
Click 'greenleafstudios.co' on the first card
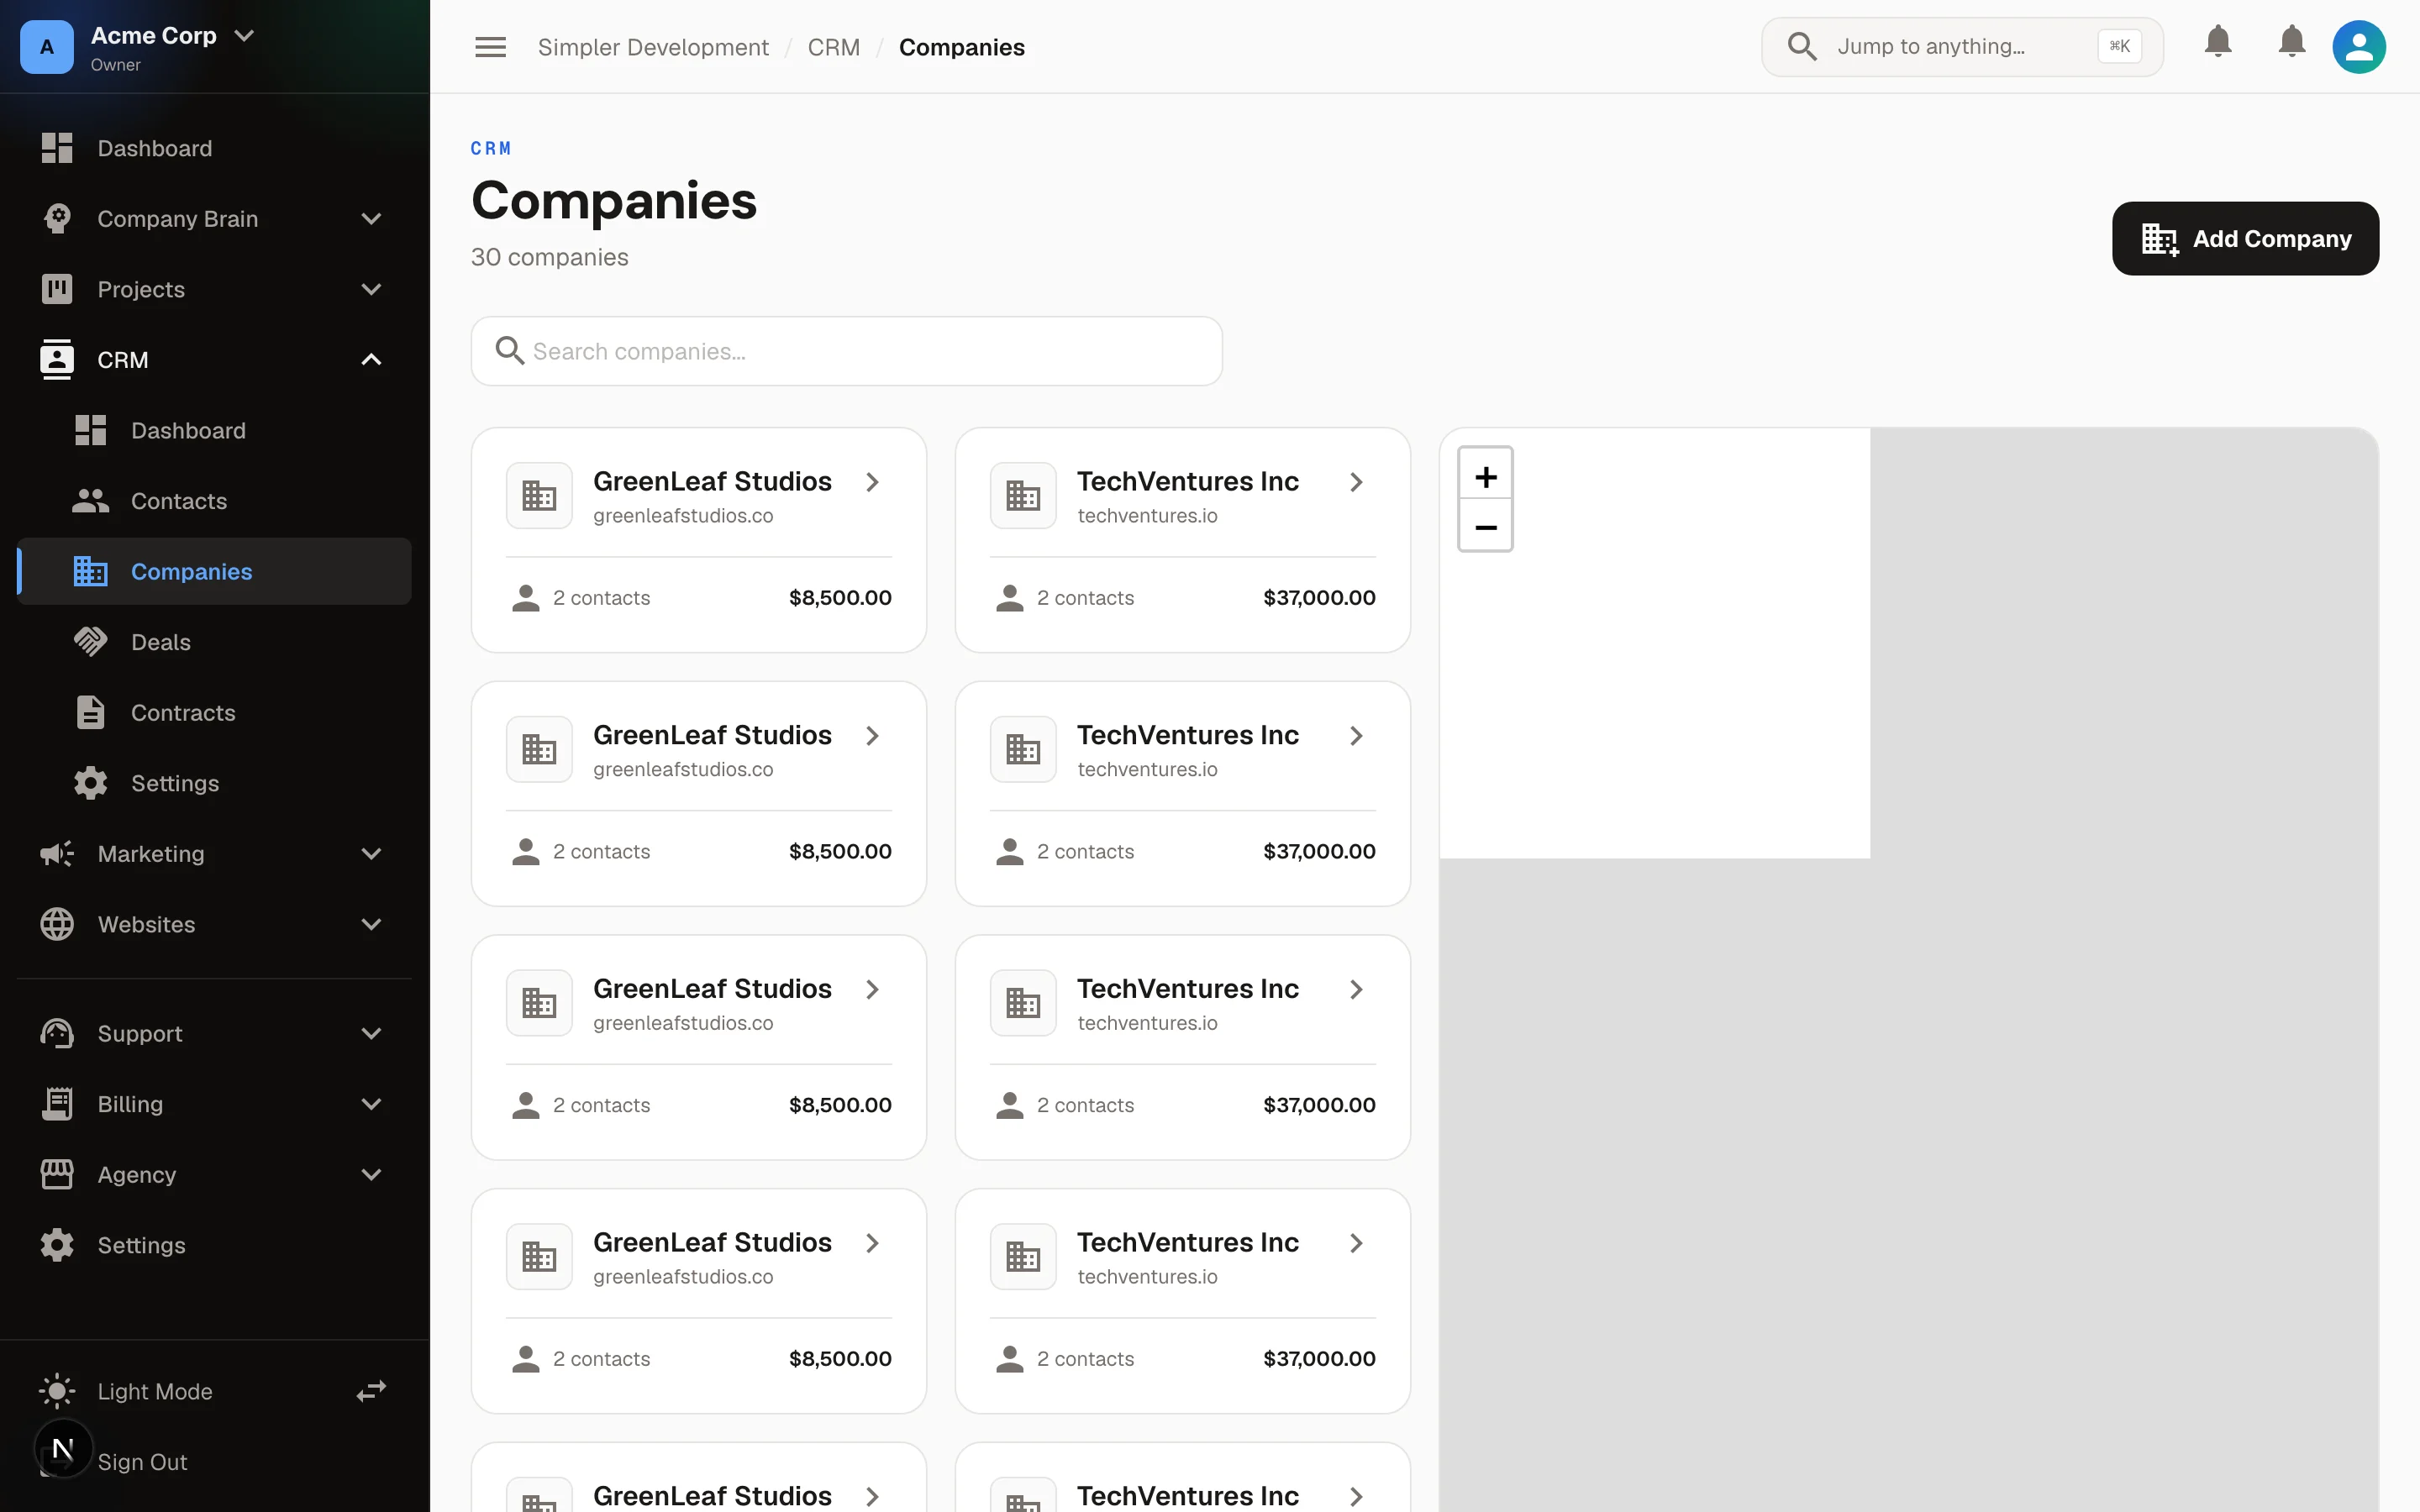(x=683, y=516)
